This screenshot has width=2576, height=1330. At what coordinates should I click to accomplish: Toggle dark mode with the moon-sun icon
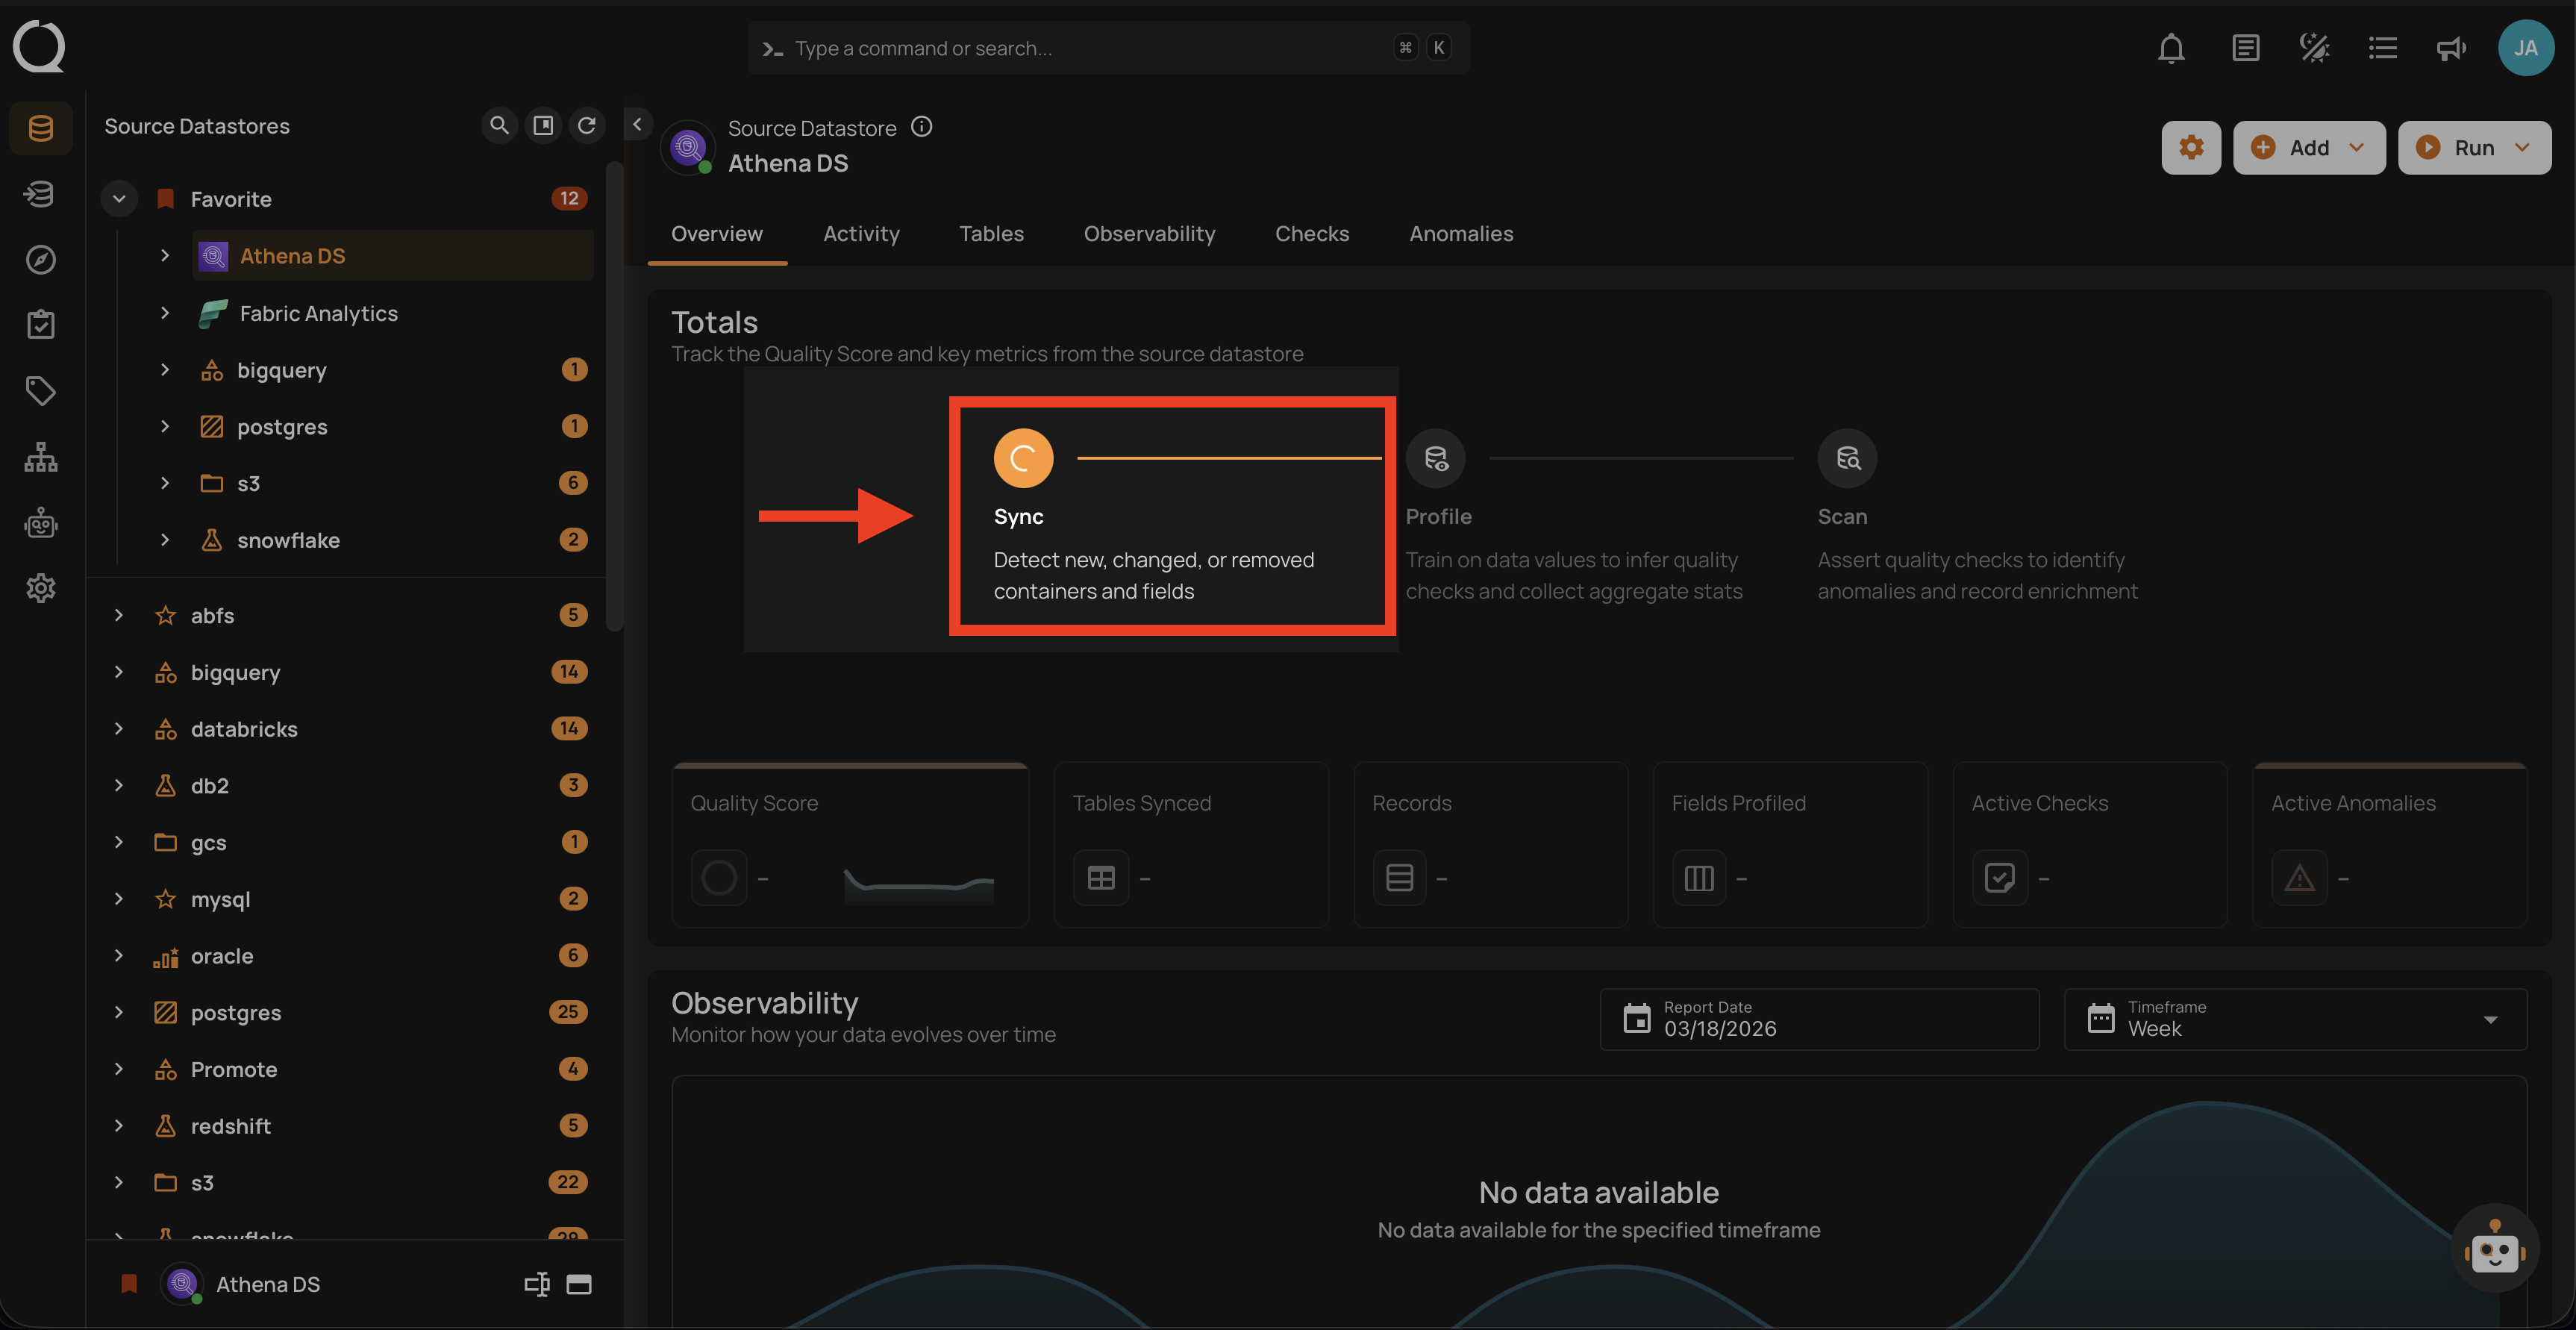pyautogui.click(x=2314, y=47)
